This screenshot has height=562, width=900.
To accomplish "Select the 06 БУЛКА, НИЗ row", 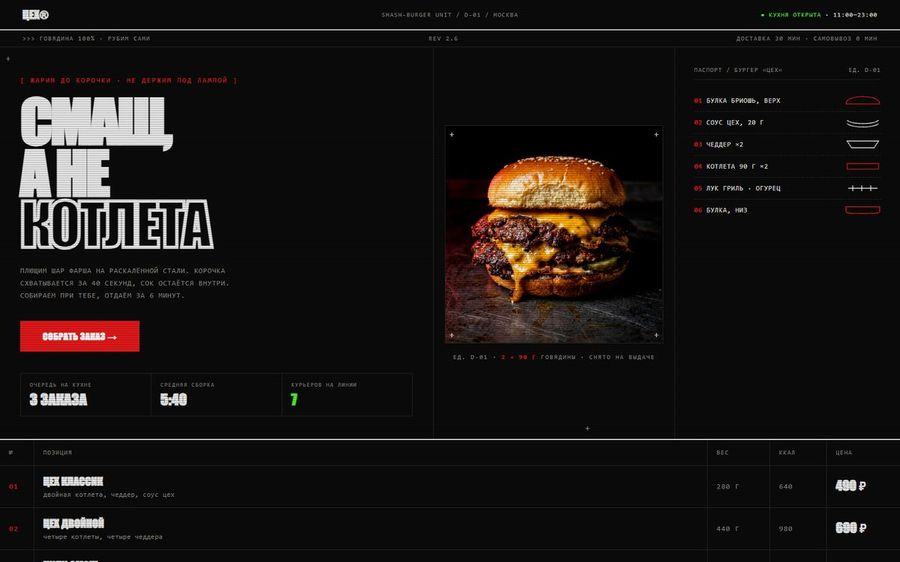I will [x=787, y=210].
